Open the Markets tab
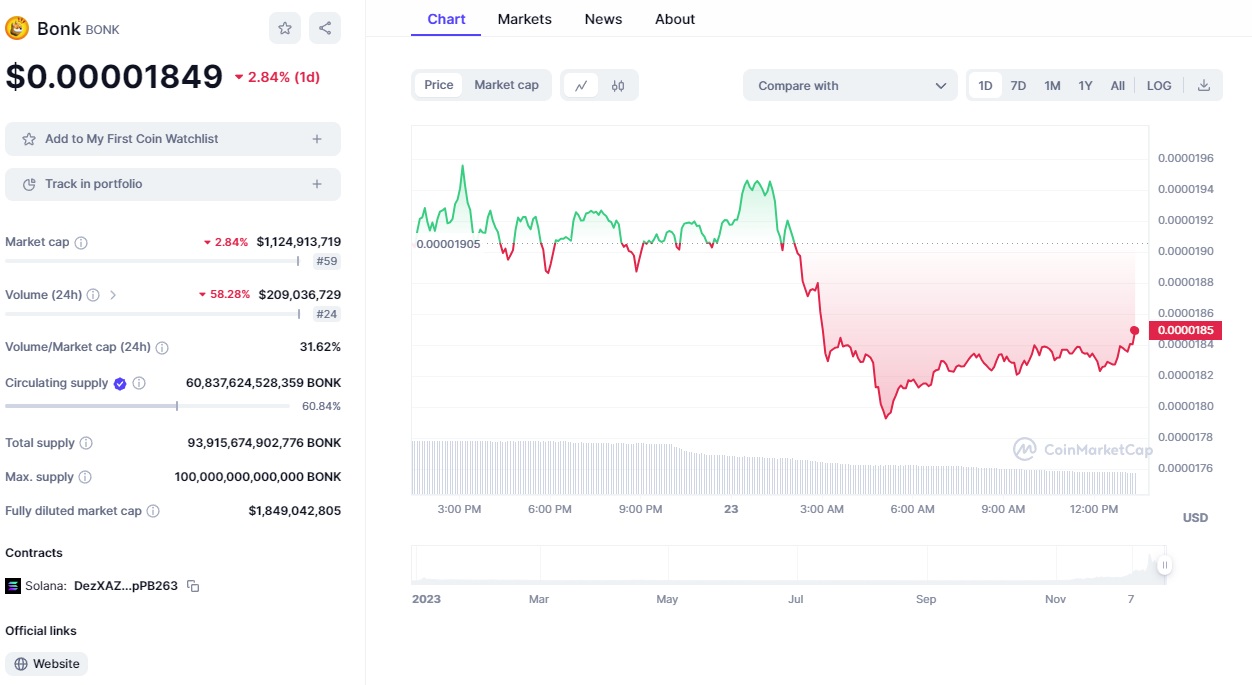This screenshot has height=685, width=1252. tap(524, 19)
